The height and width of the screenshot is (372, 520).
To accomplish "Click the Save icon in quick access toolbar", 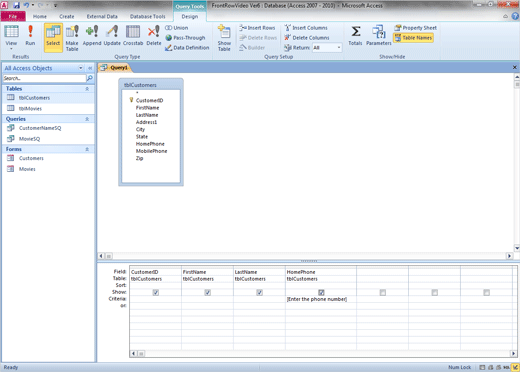I will click(17, 5).
